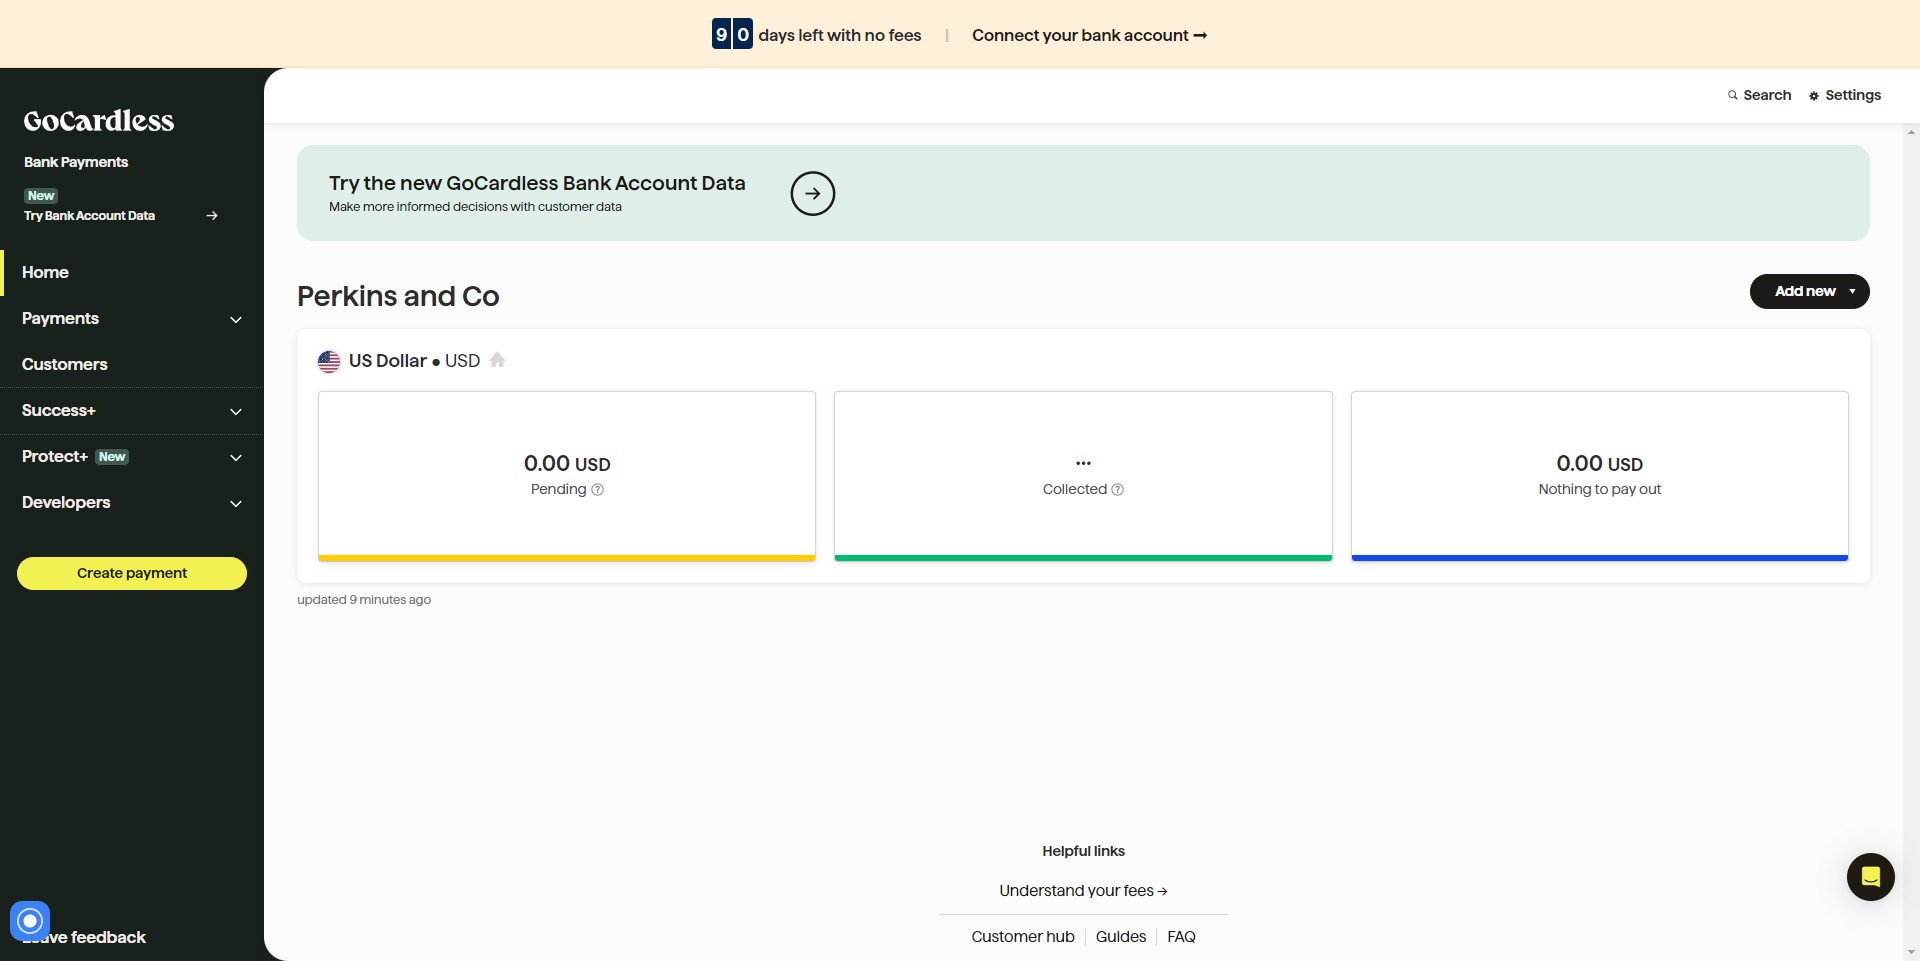This screenshot has width=1920, height=961.
Task: Click the GoCardless logo
Action: click(x=98, y=120)
